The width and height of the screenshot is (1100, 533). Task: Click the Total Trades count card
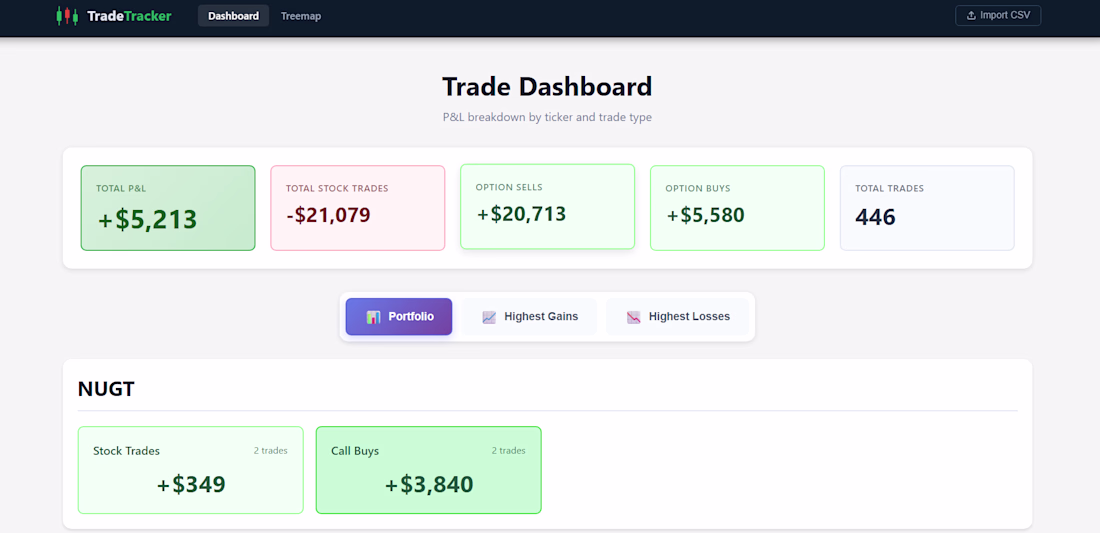click(x=927, y=208)
